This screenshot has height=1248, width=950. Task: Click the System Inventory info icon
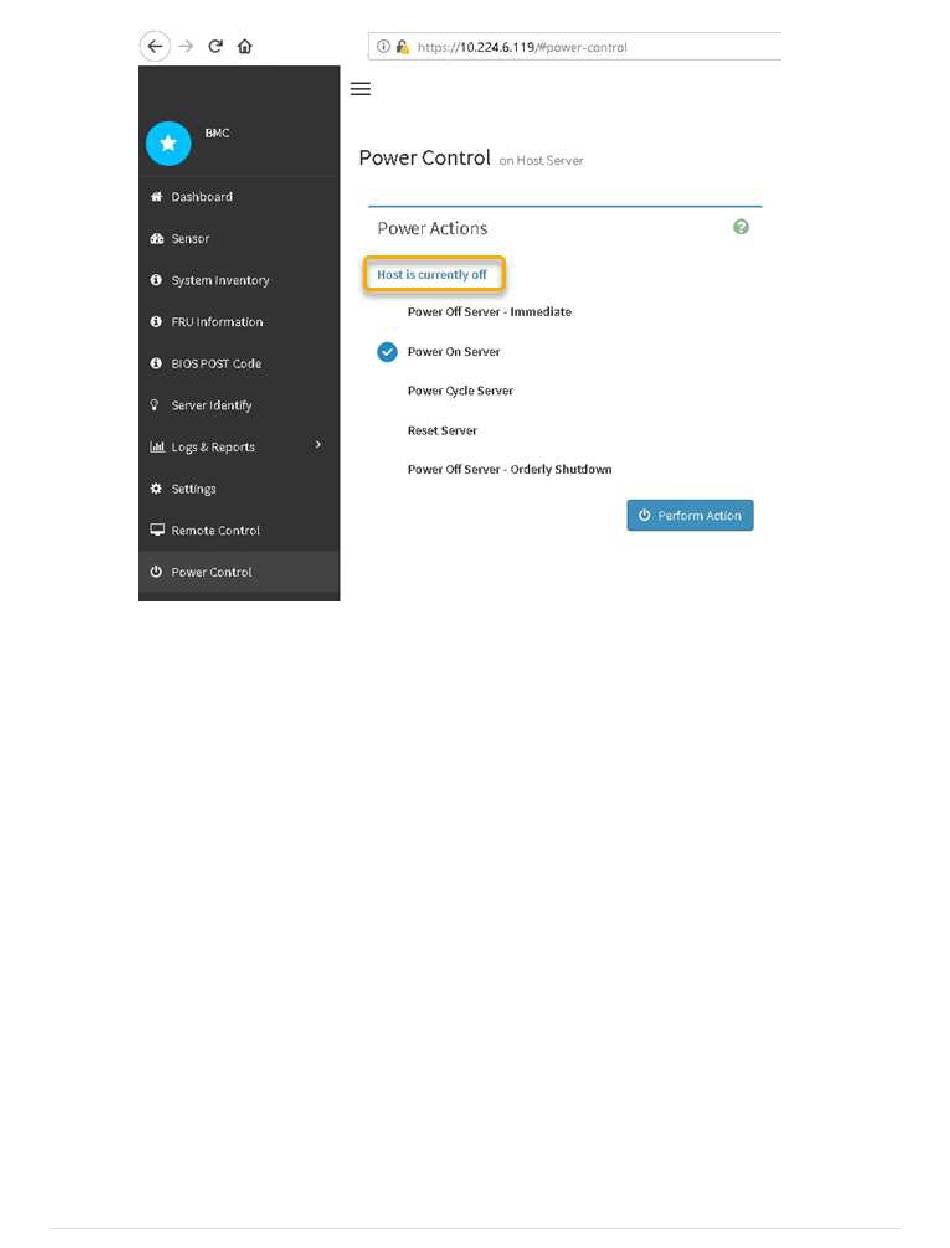[156, 281]
